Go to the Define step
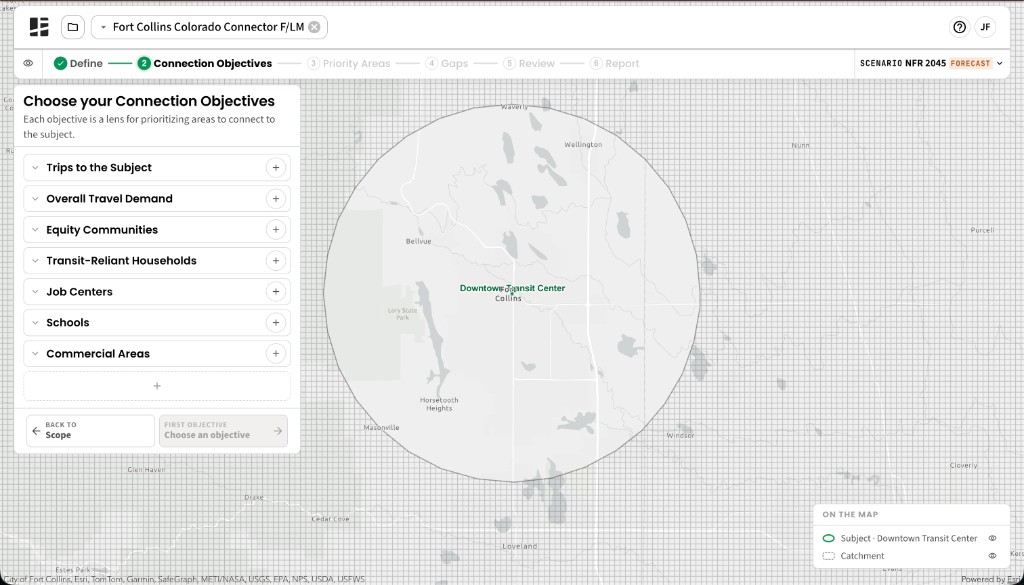This screenshot has width=1024, height=585. click(x=78, y=63)
